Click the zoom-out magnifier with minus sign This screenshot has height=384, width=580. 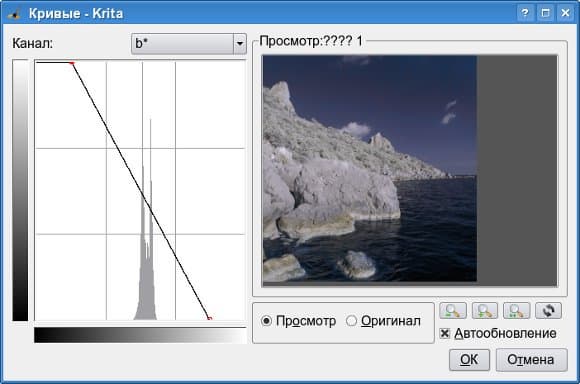(x=453, y=311)
